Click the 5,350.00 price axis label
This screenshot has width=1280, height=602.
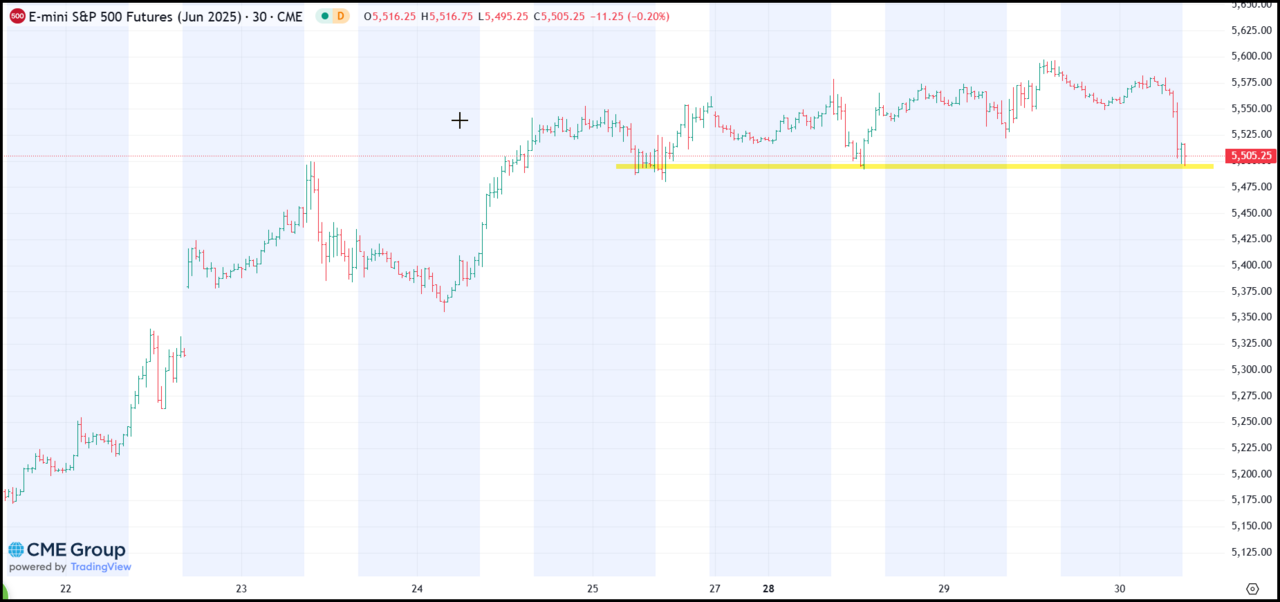[1252, 317]
